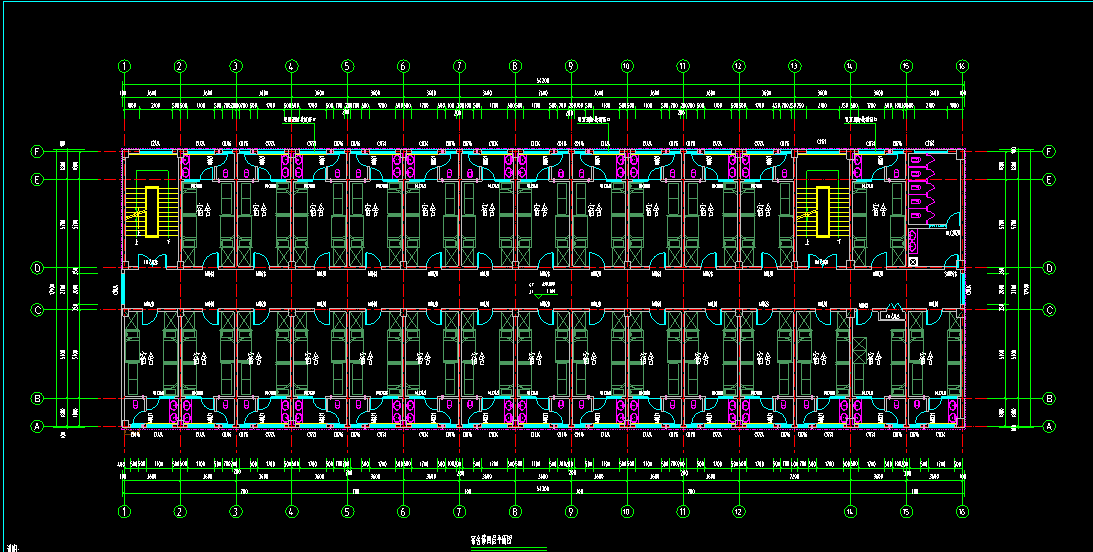Click axis bubble 5 in bottom row

(347, 512)
